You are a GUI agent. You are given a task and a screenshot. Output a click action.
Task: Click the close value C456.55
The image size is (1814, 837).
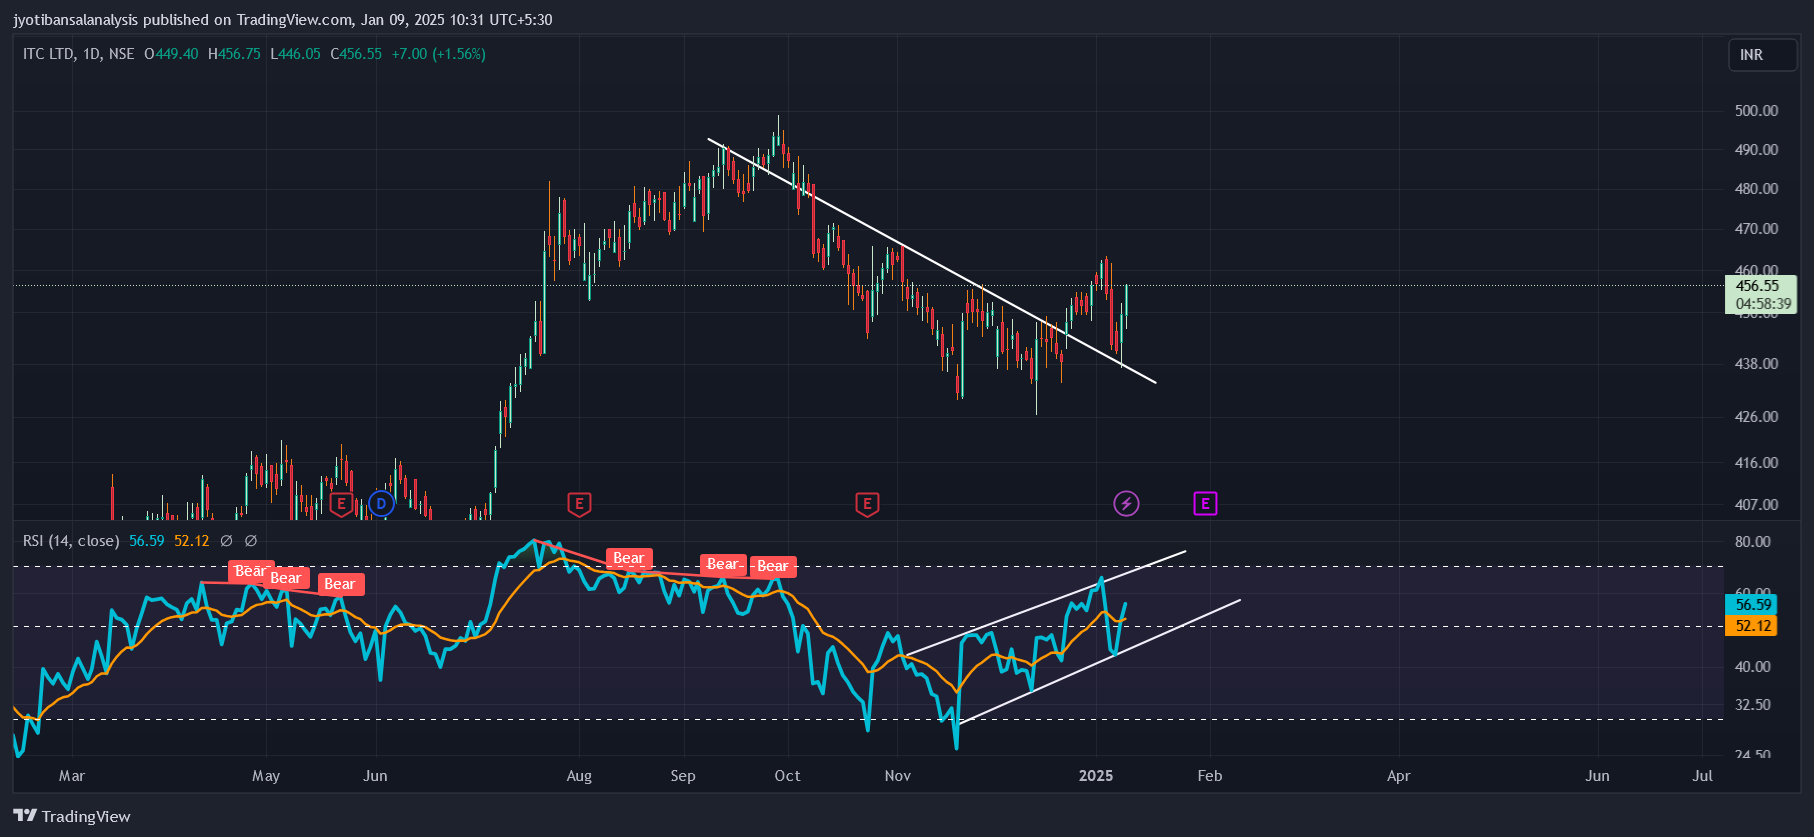(356, 54)
